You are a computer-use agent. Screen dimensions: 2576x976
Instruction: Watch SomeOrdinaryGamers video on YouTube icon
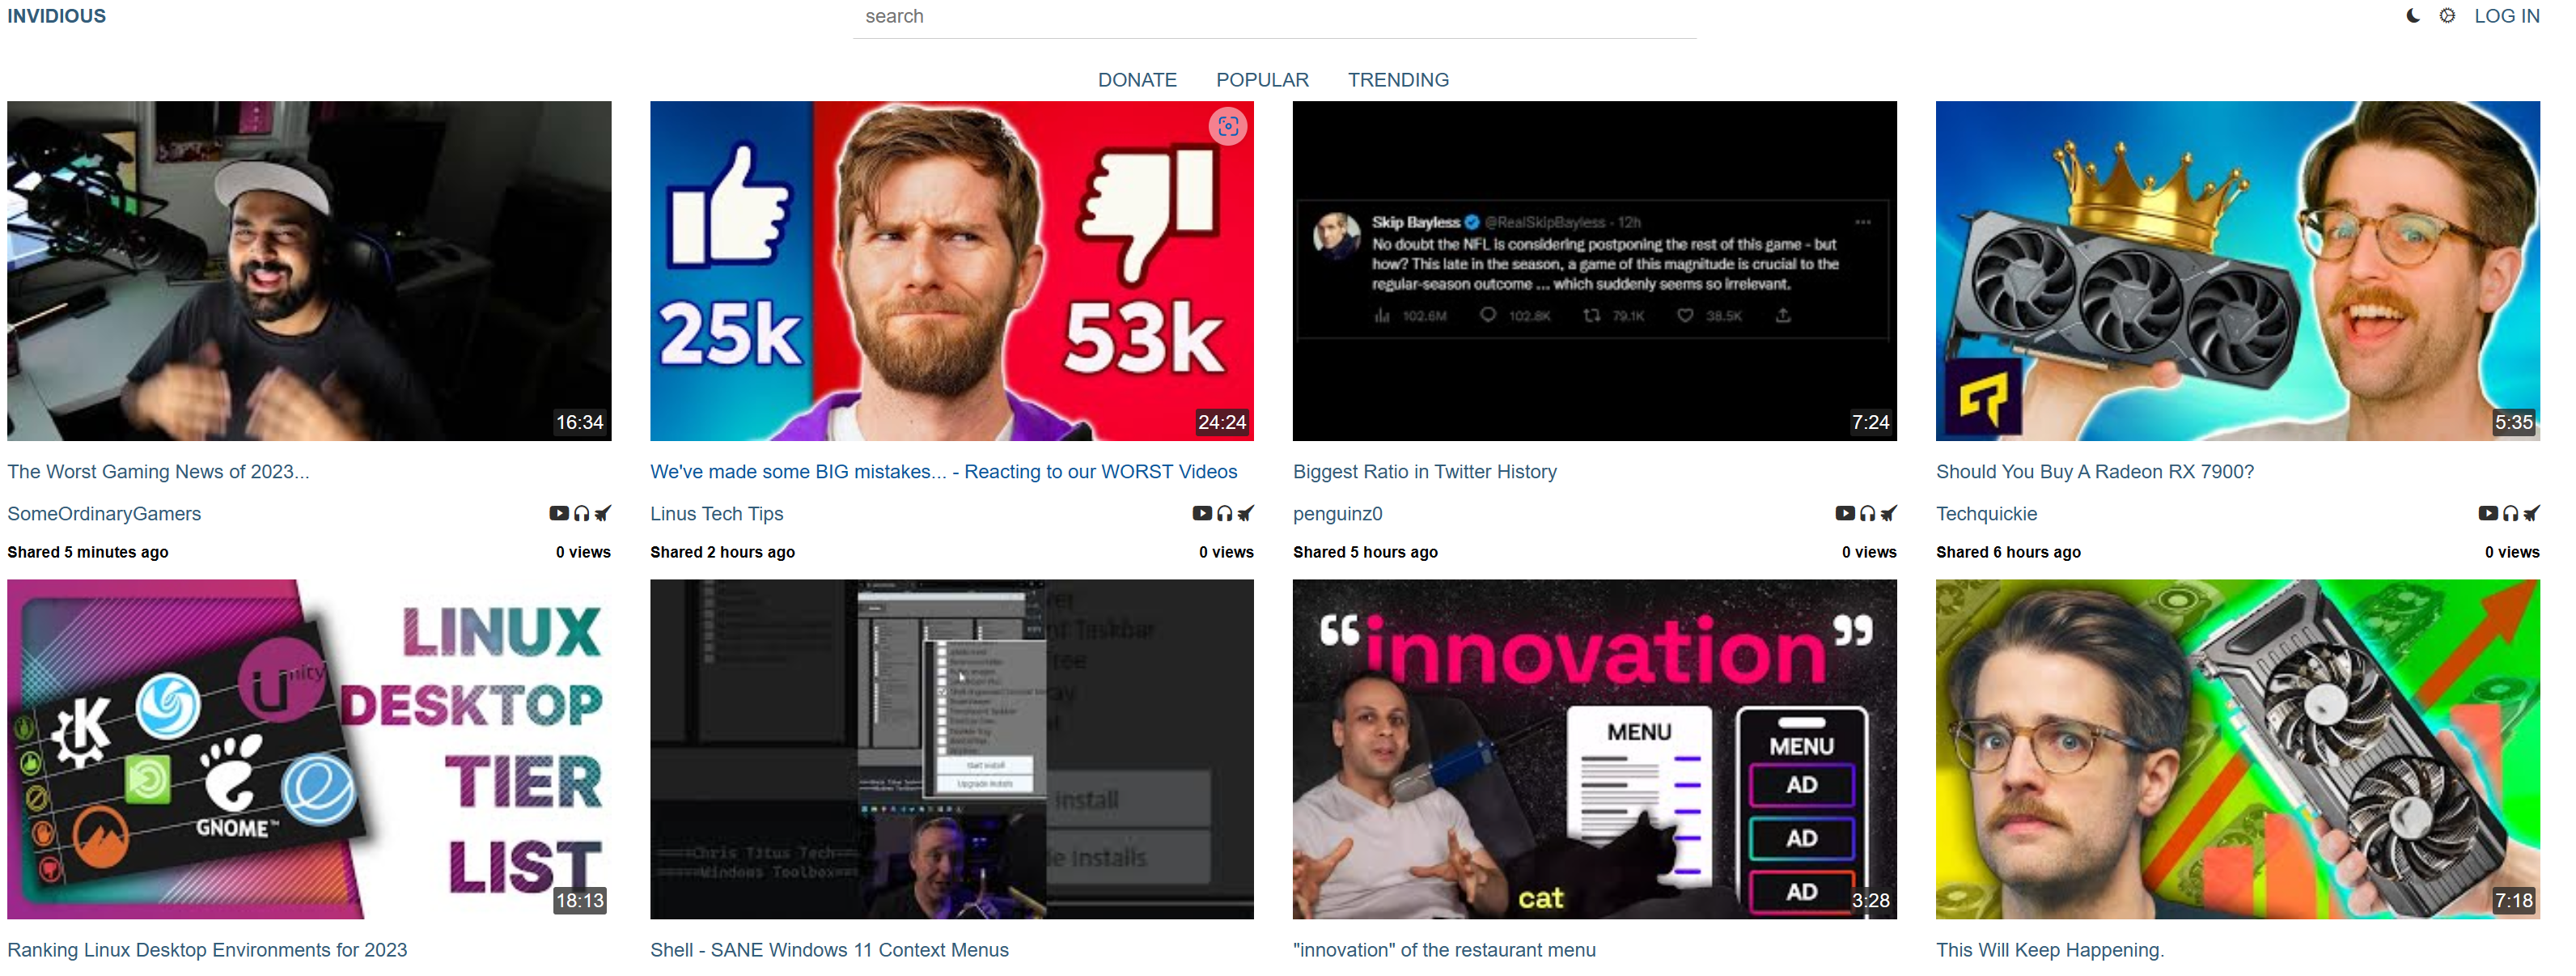point(559,513)
